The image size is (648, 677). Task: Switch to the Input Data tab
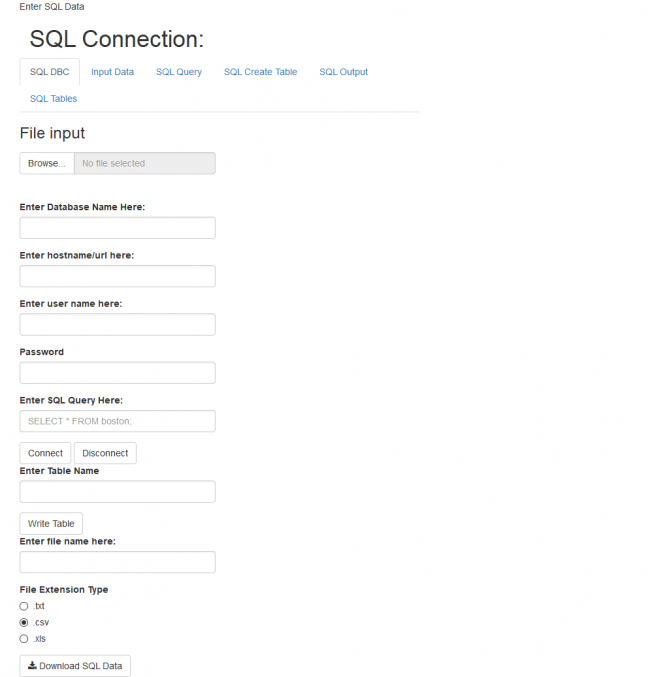coord(112,72)
